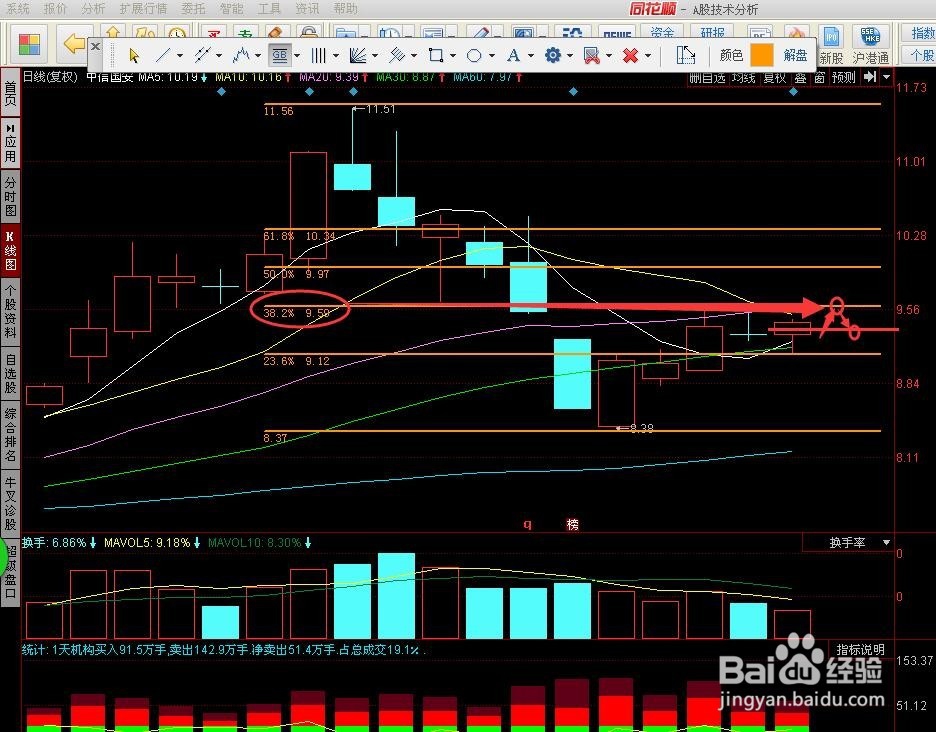Open the 换手率 indicator dropdown

click(886, 543)
